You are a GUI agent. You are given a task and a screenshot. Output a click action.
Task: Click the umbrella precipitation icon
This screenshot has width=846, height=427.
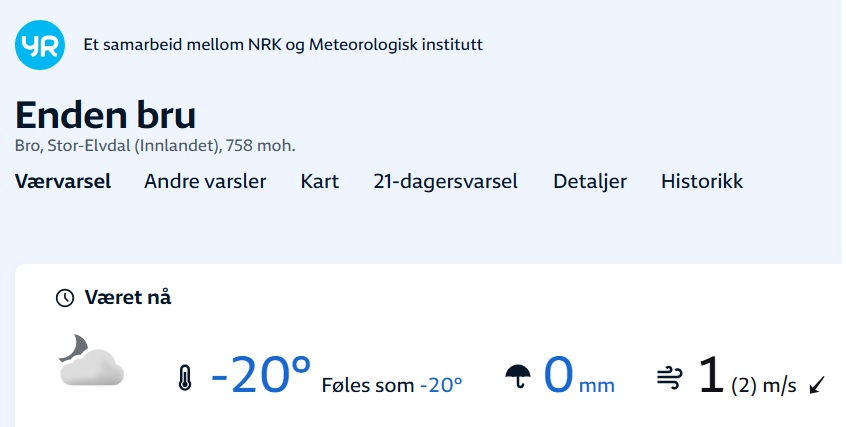pyautogui.click(x=517, y=378)
